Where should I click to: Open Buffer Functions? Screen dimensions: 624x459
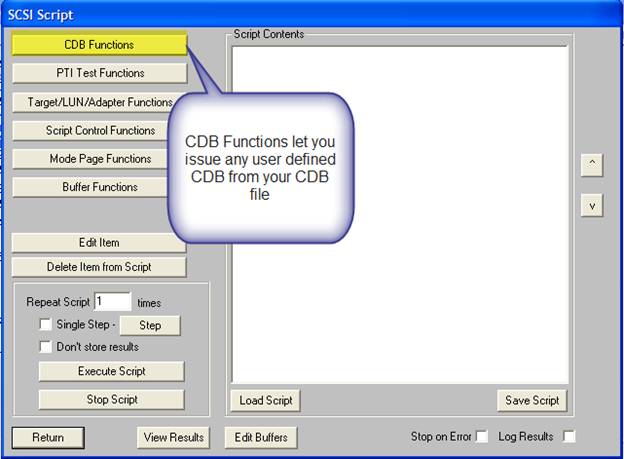point(99,187)
